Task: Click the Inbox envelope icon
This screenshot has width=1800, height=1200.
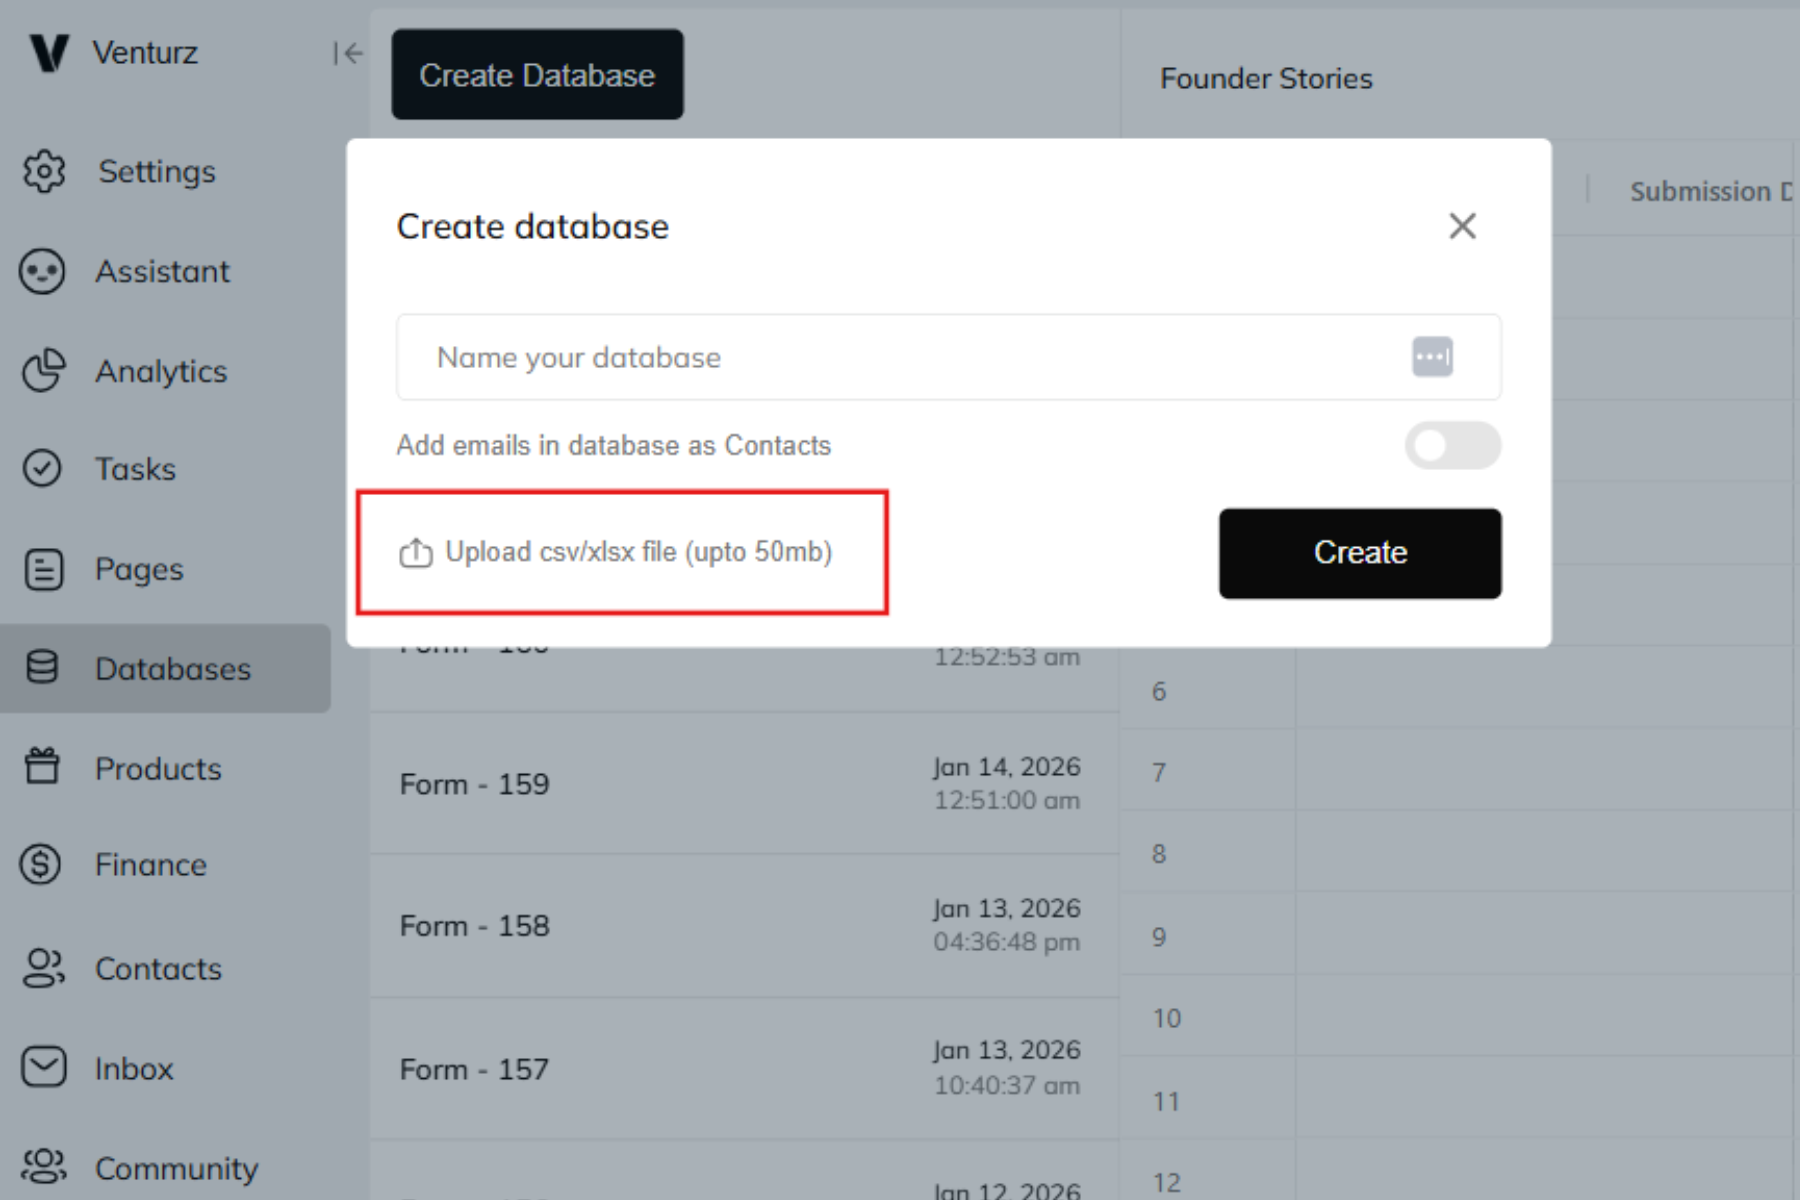Action: point(43,1067)
